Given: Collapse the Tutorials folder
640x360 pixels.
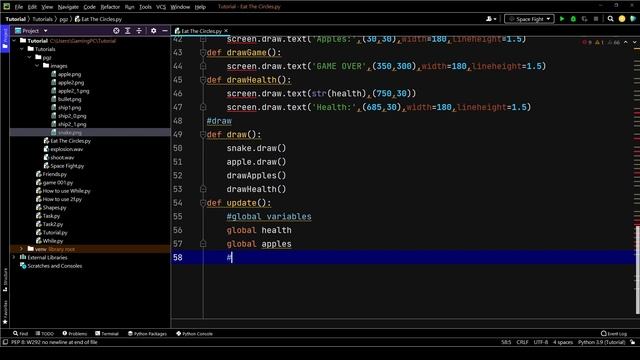Looking at the screenshot, I should point(22,49).
